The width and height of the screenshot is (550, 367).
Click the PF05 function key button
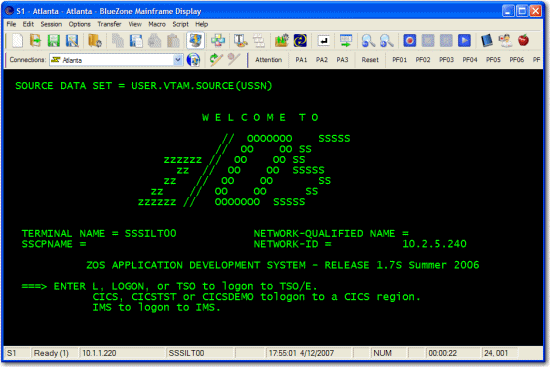click(x=493, y=60)
